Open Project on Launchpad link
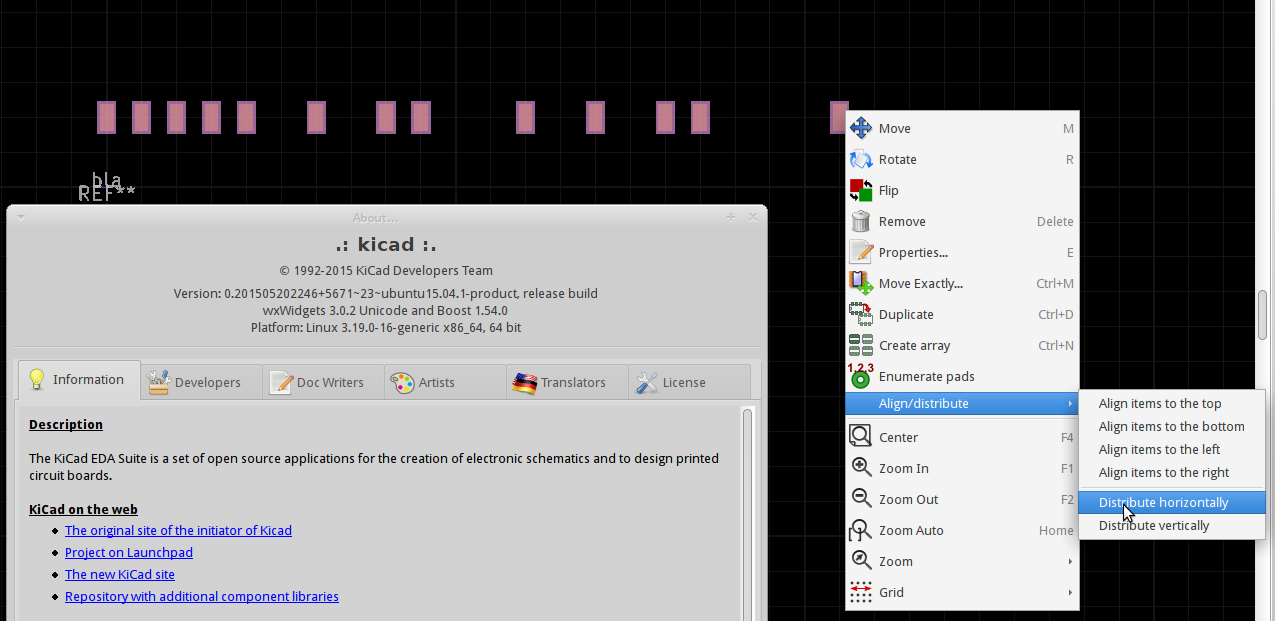This screenshot has height=621, width=1275. (129, 552)
